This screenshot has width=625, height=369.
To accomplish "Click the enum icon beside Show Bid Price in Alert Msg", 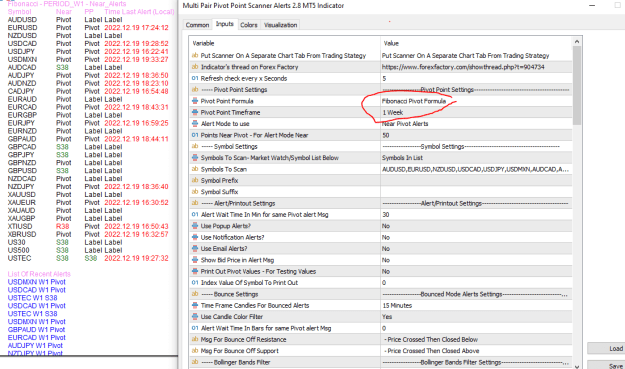I will (x=195, y=260).
